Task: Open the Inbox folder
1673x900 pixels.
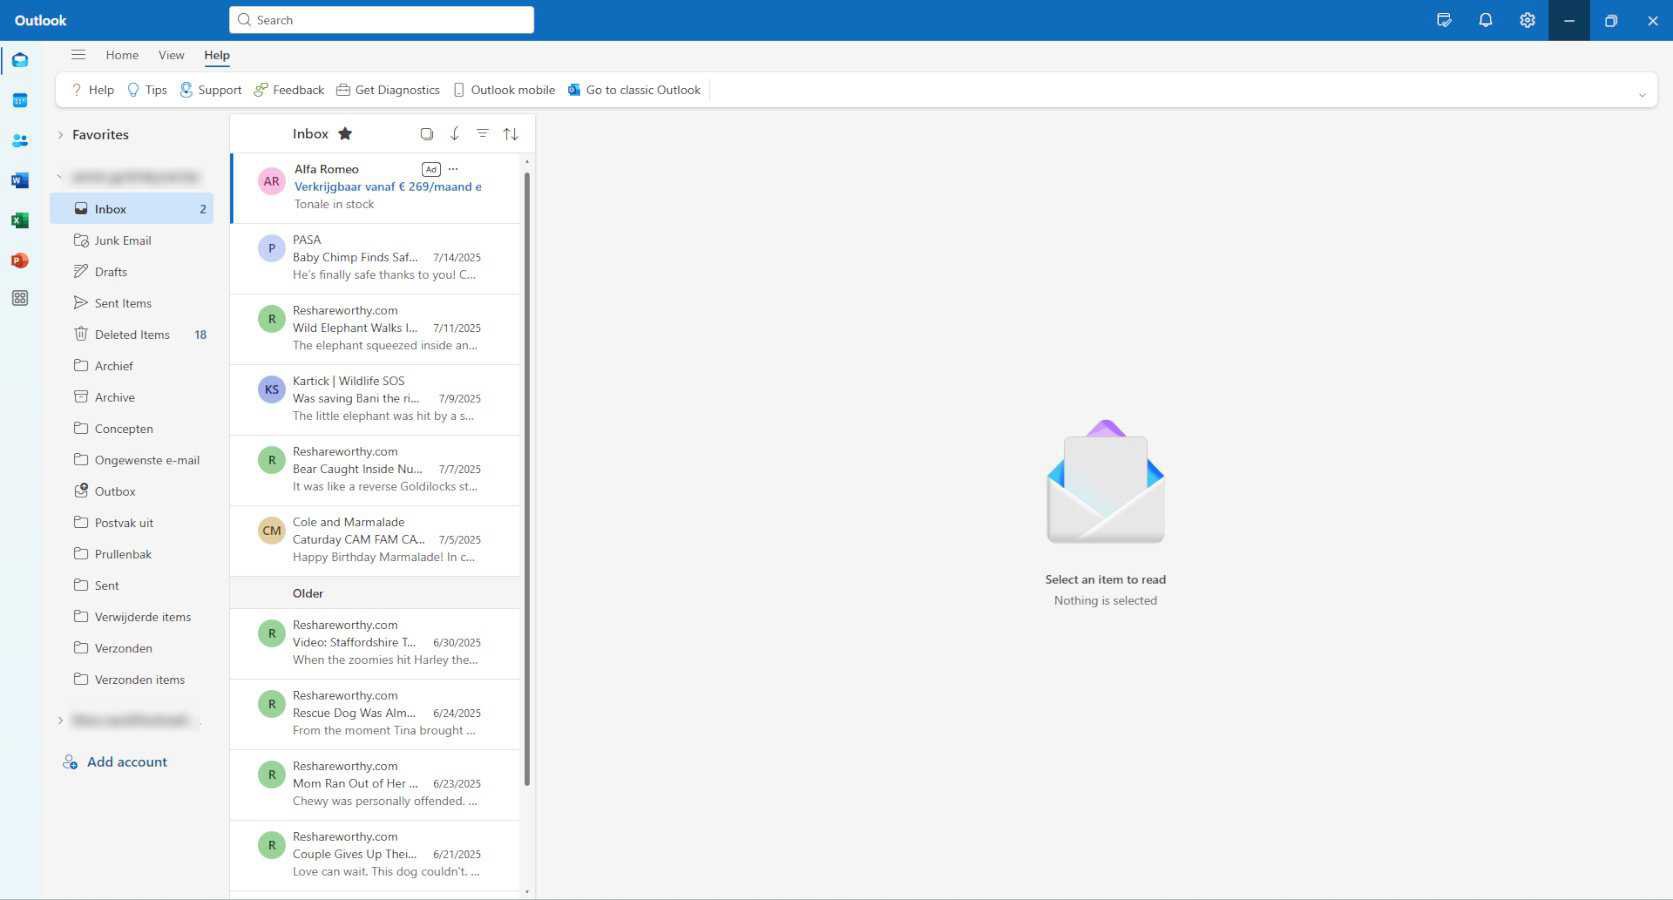Action: (x=132, y=209)
